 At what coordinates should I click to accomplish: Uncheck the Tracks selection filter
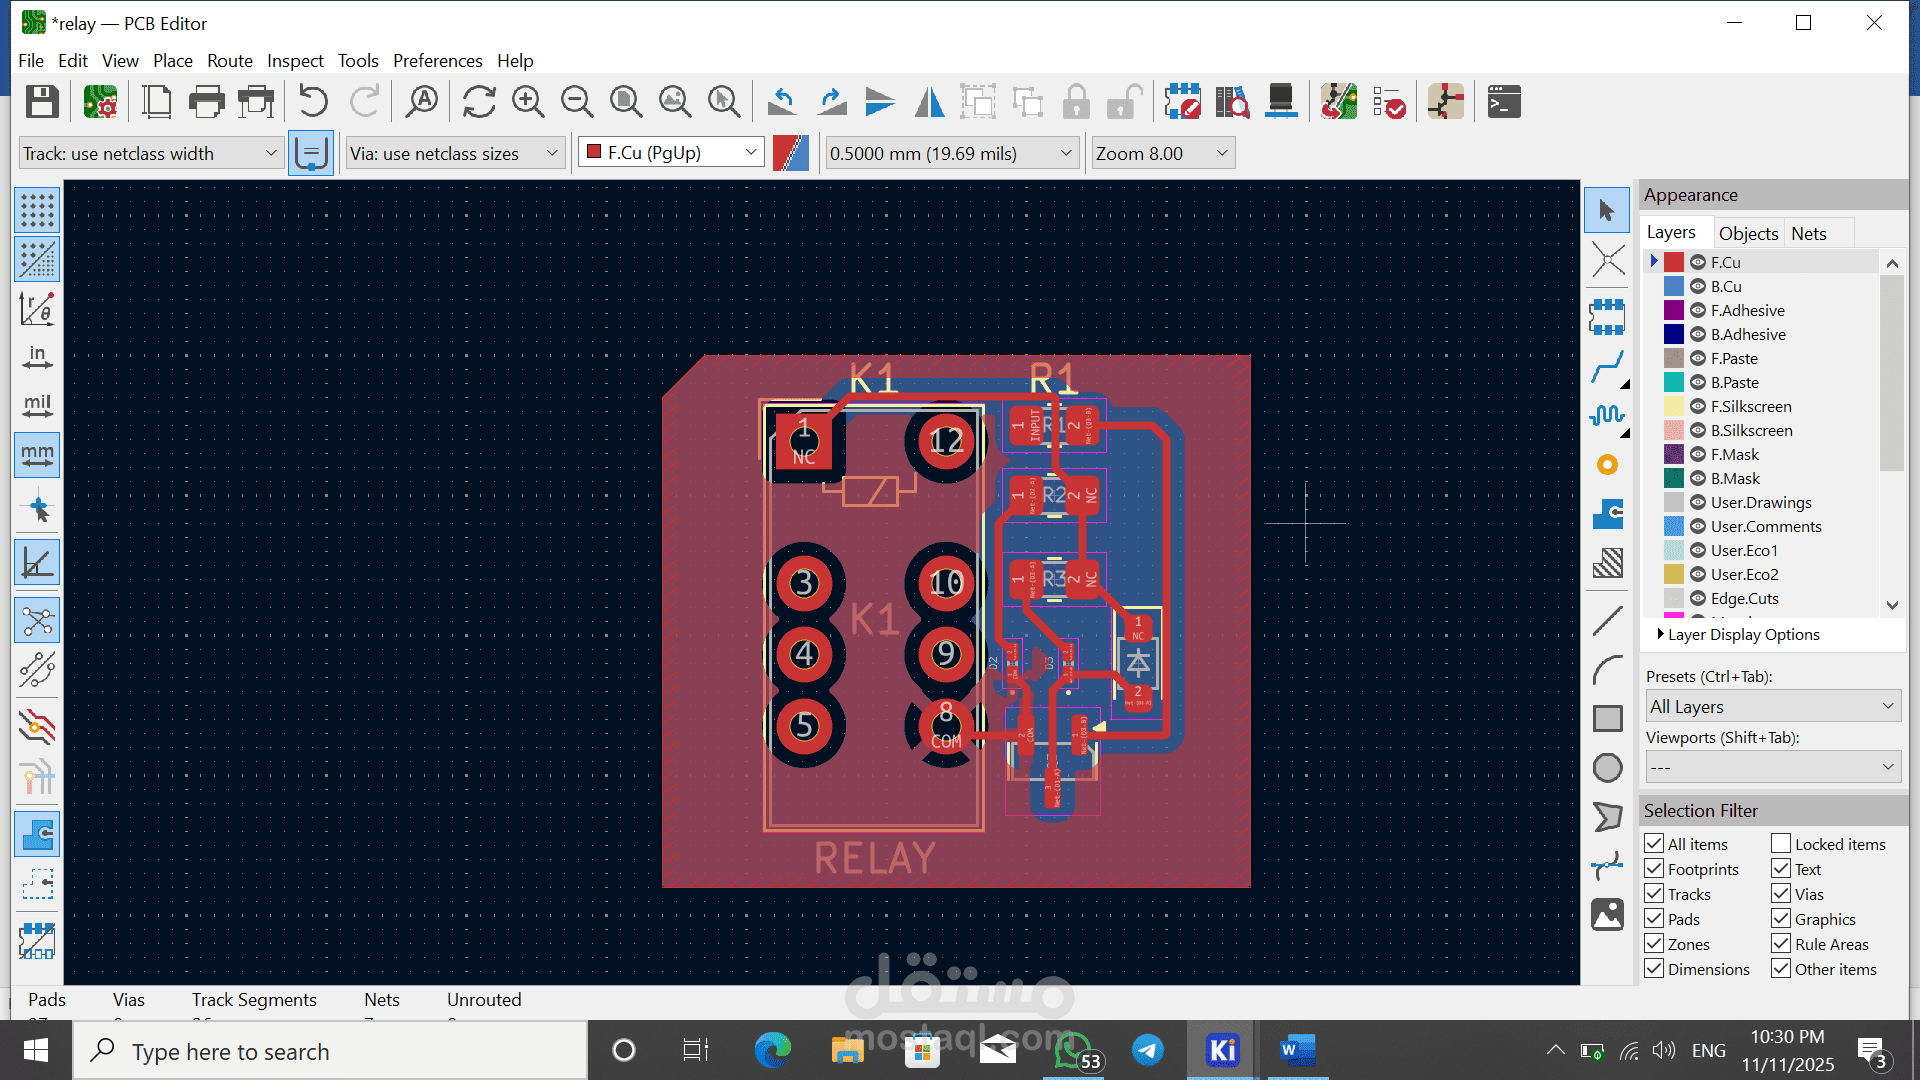(1655, 894)
